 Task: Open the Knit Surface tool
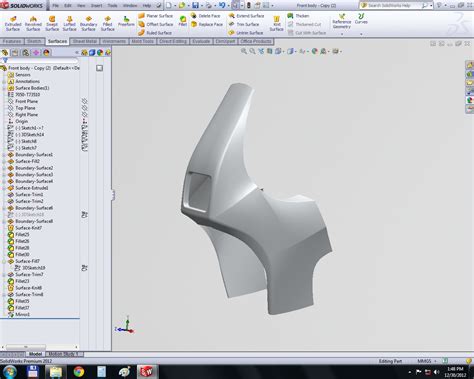(276, 24)
